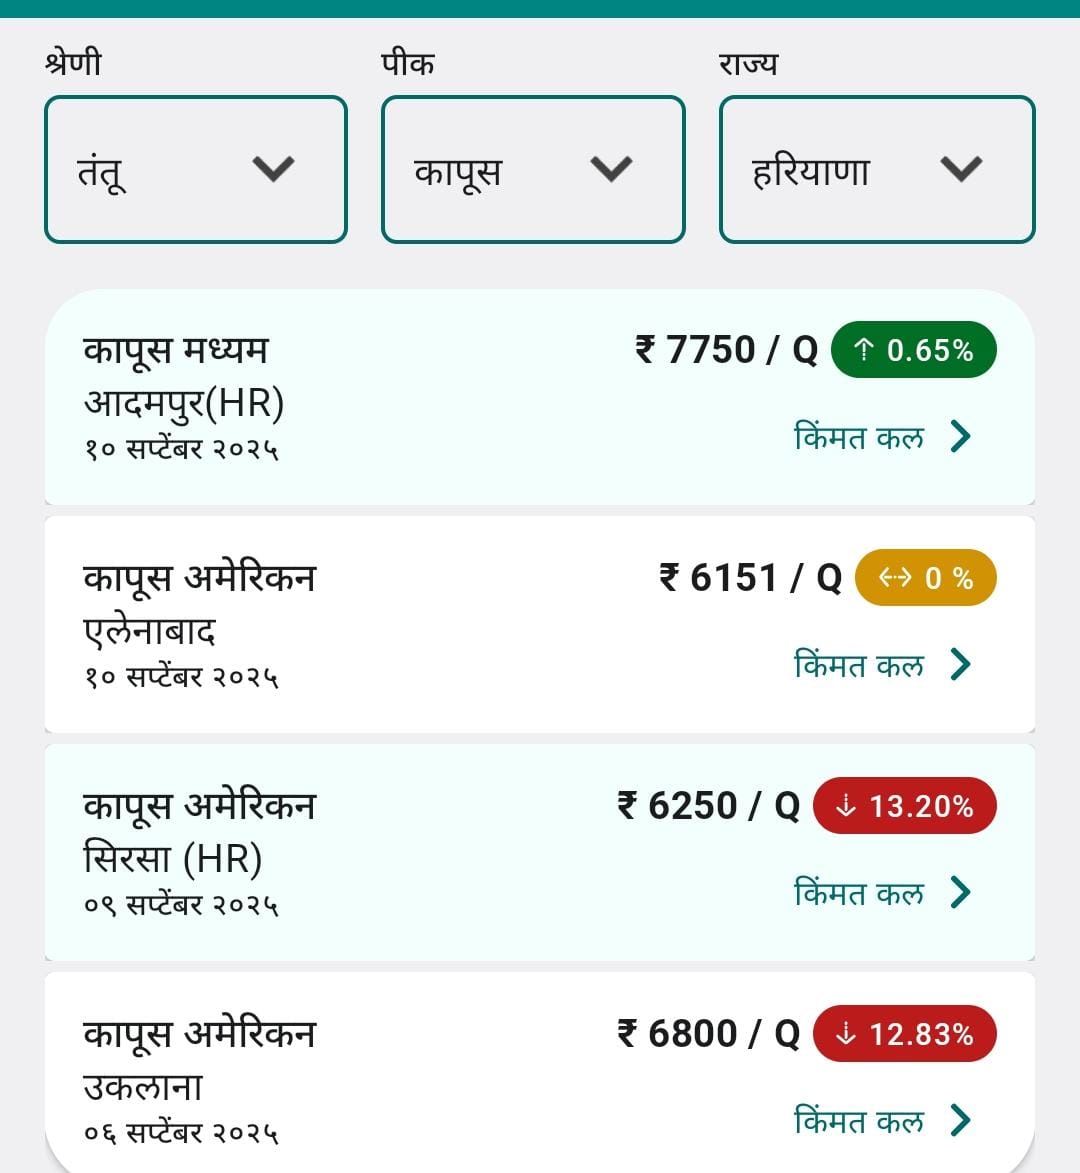Select the ₹ 6800 / Q price
The image size is (1080, 1173).
(x=708, y=1034)
